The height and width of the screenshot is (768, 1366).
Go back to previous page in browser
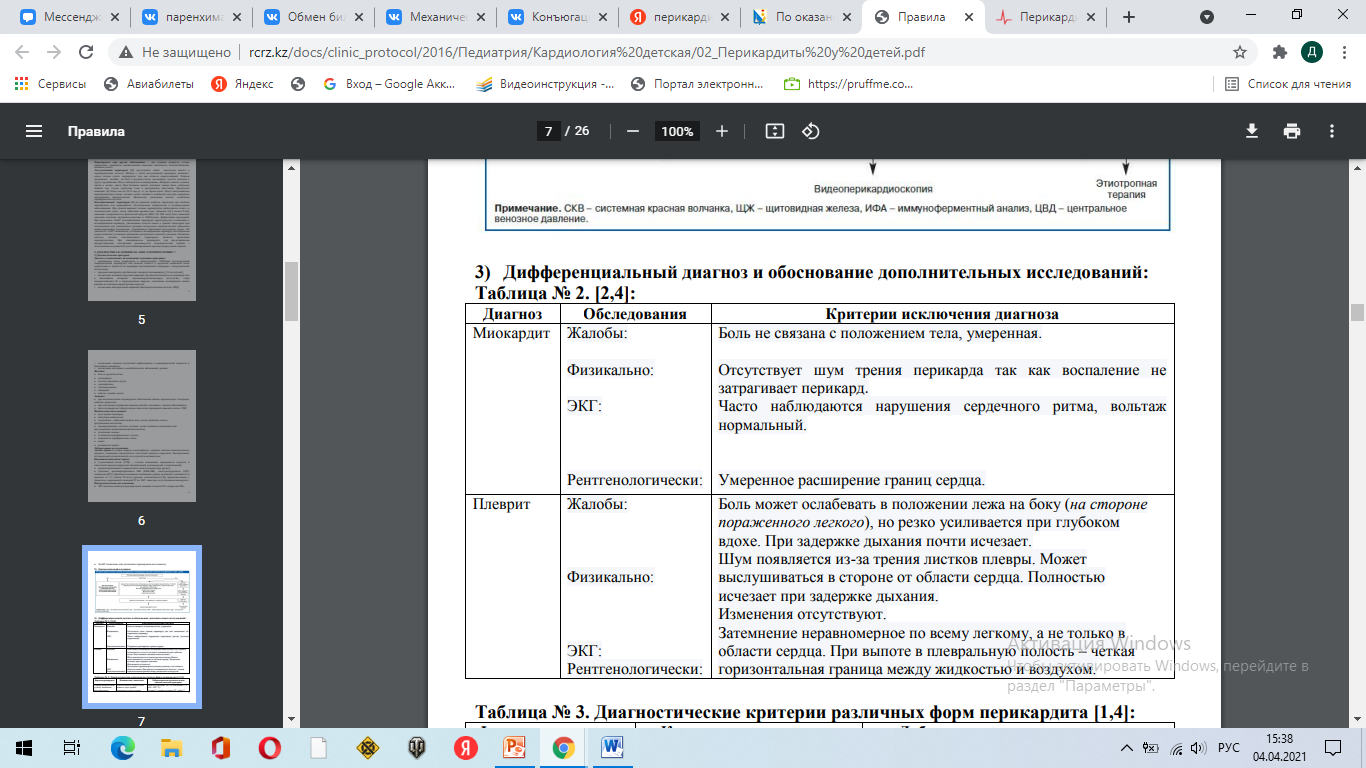[x=22, y=52]
